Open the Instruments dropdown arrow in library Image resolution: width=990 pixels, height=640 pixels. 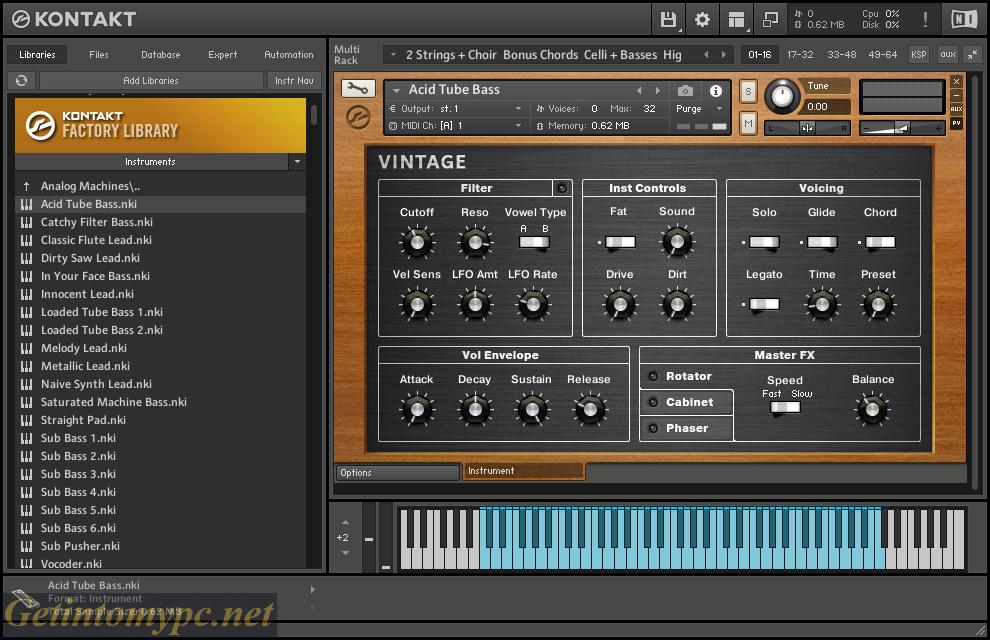click(297, 162)
